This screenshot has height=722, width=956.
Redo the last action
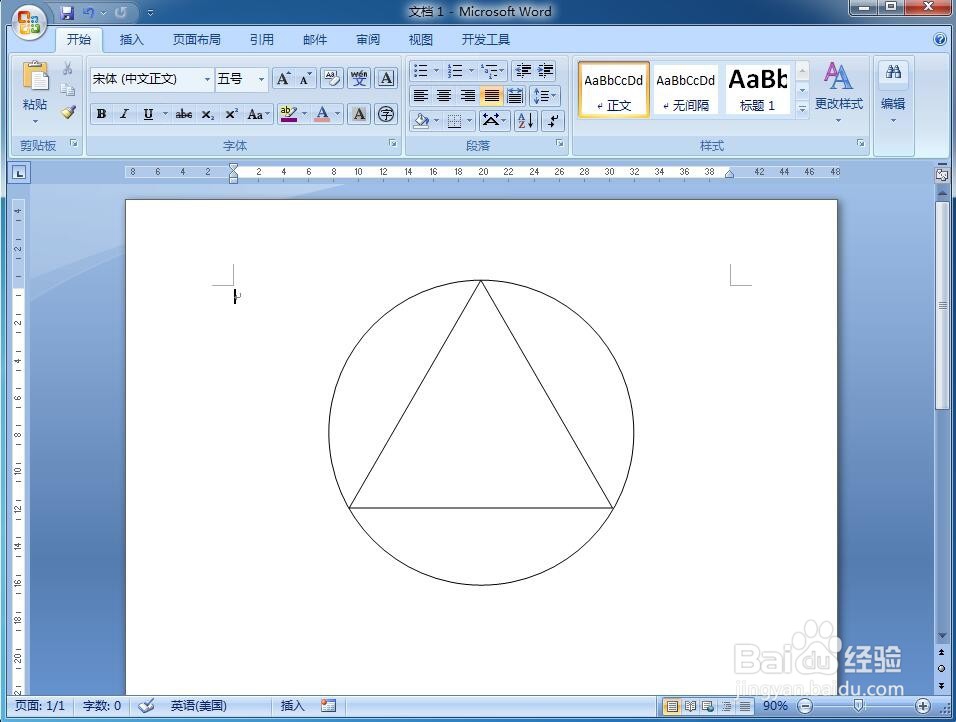pyautogui.click(x=121, y=12)
